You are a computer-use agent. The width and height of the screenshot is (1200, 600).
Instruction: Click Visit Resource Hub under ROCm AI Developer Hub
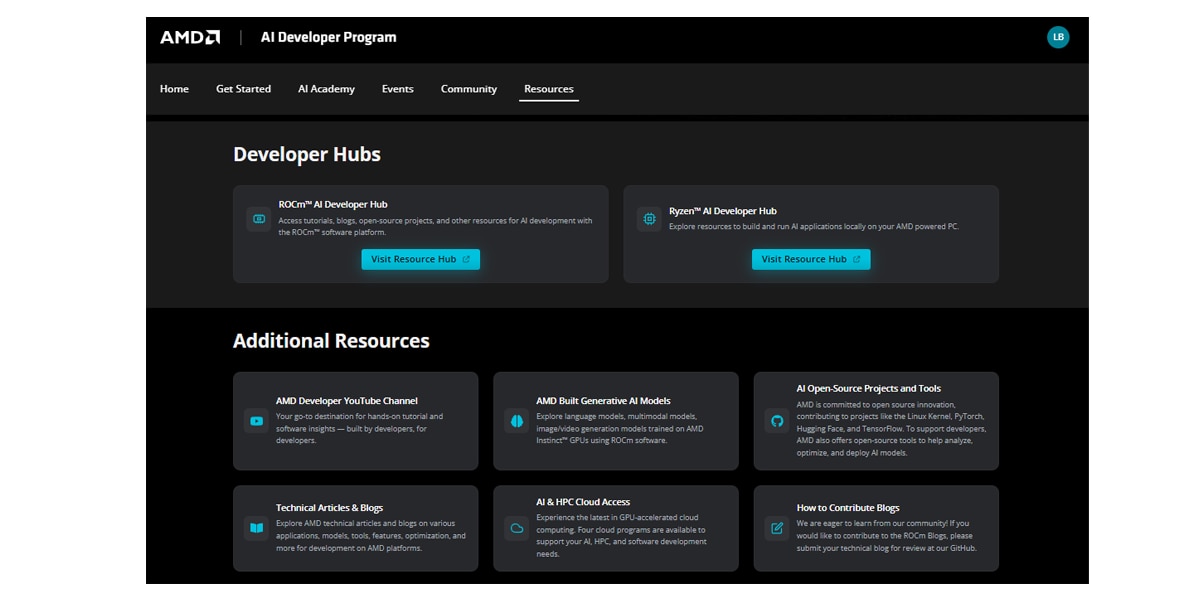pyautogui.click(x=420, y=259)
